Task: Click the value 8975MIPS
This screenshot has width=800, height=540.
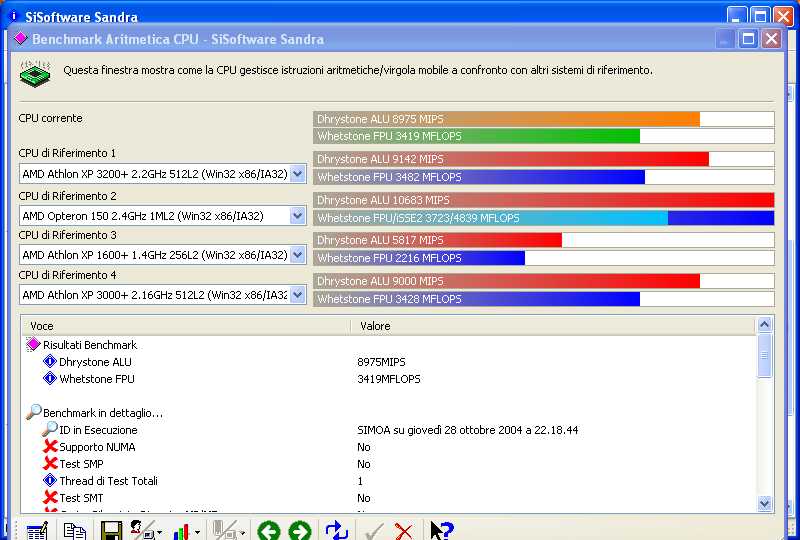Action: (381, 362)
